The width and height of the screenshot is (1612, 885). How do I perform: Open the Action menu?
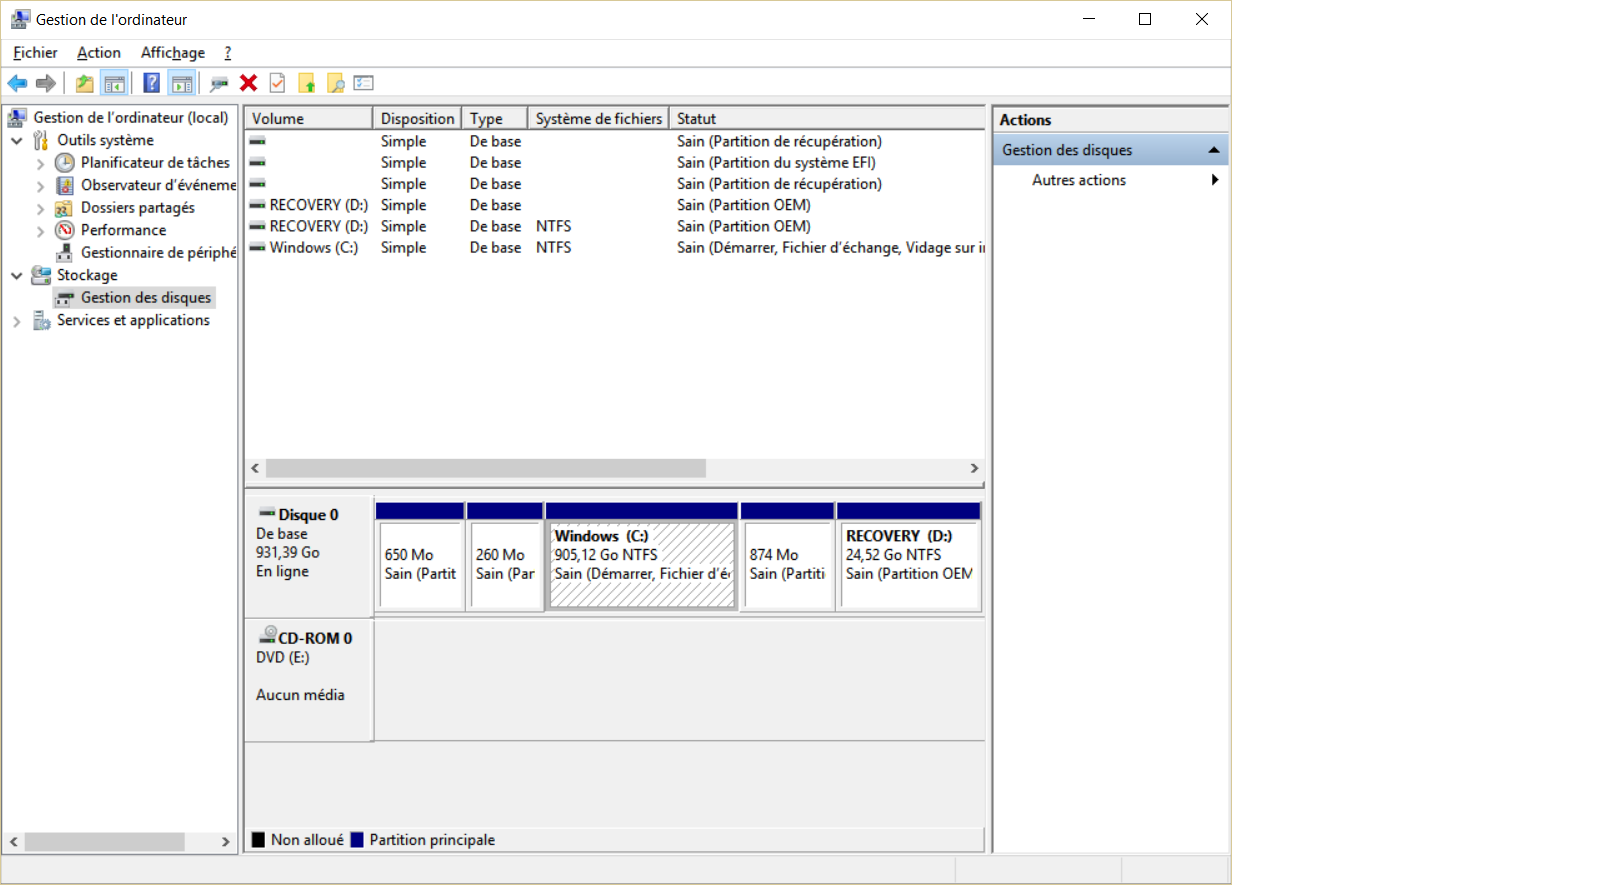(99, 53)
